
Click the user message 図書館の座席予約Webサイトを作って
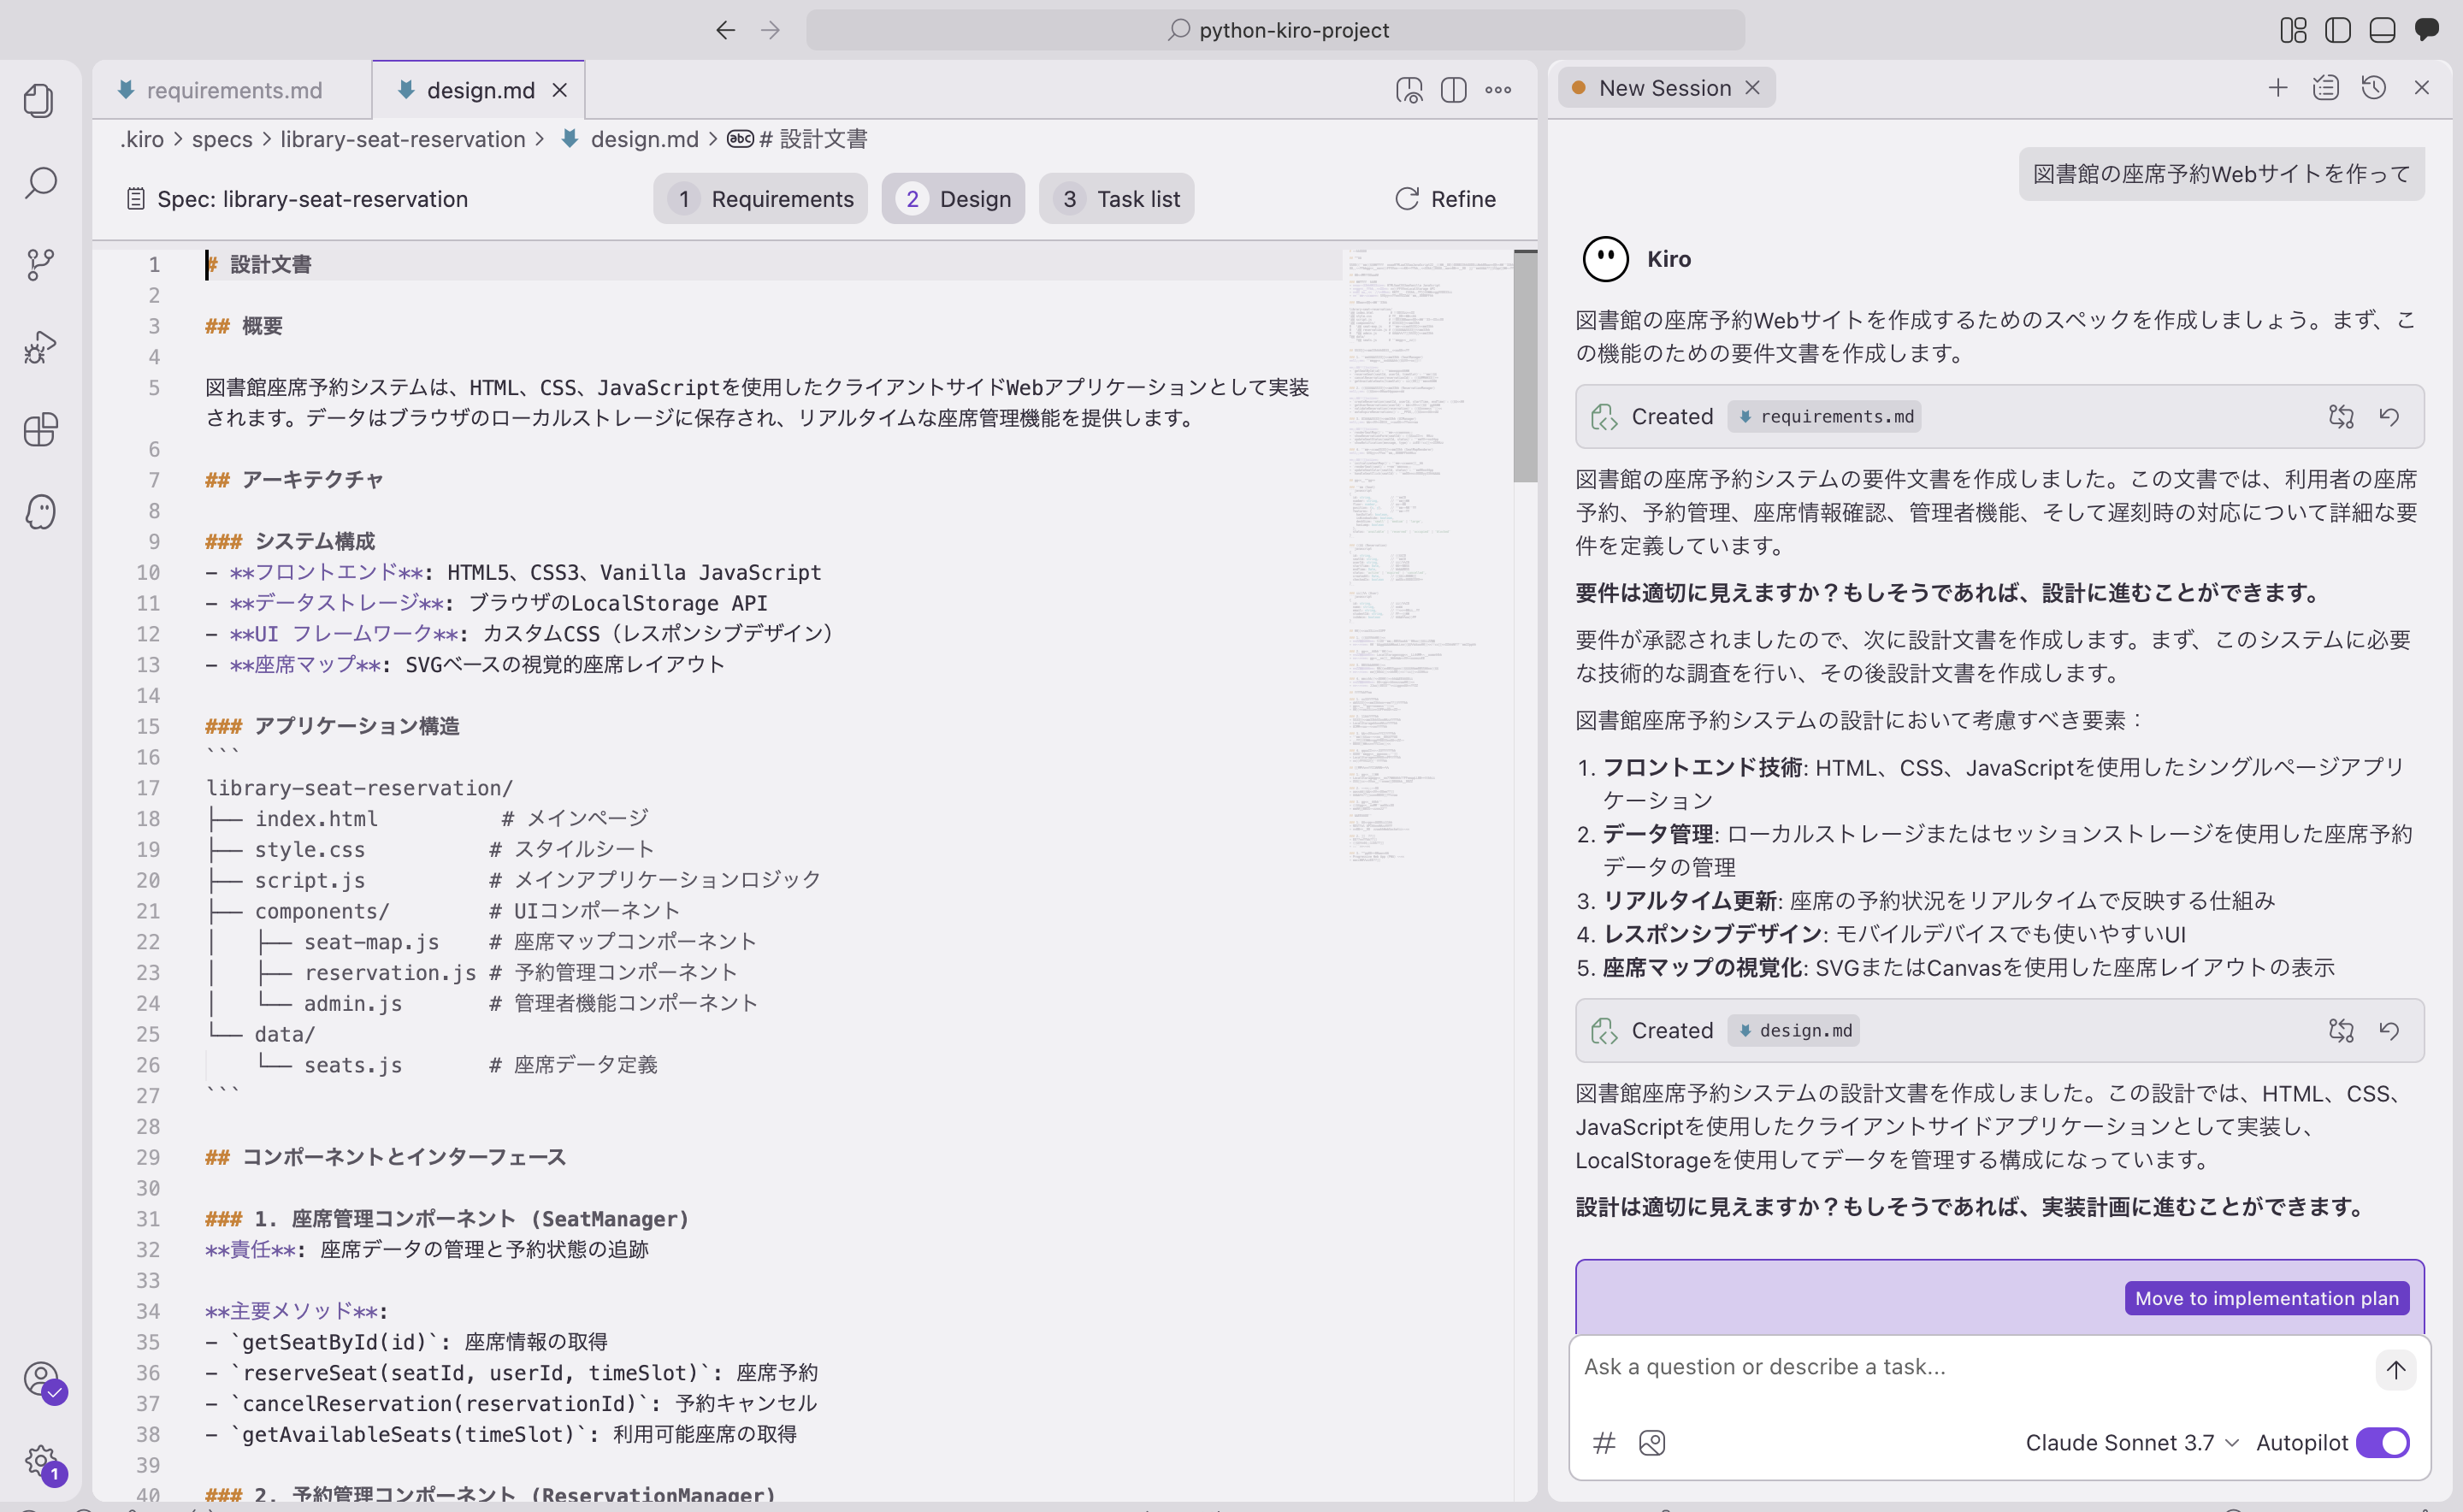[2221, 174]
